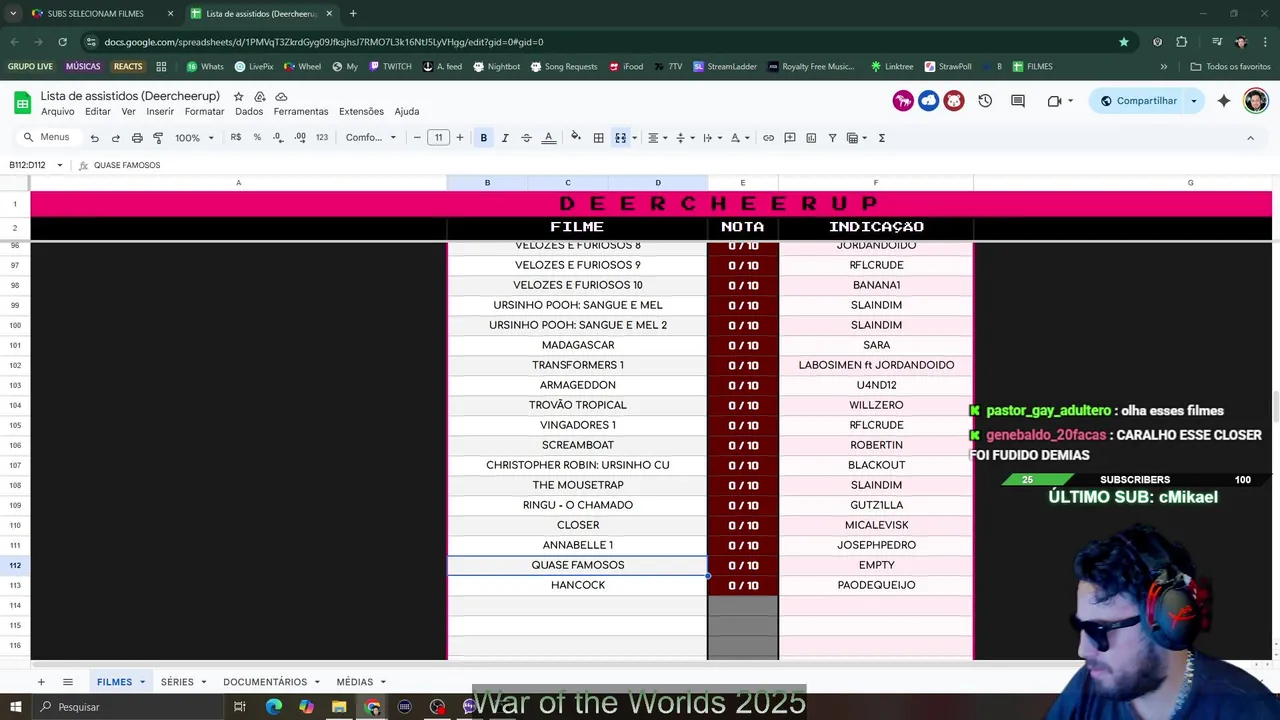This screenshot has width=1280, height=720.
Task: Open text rotation dropdown
Action: click(x=740, y=138)
